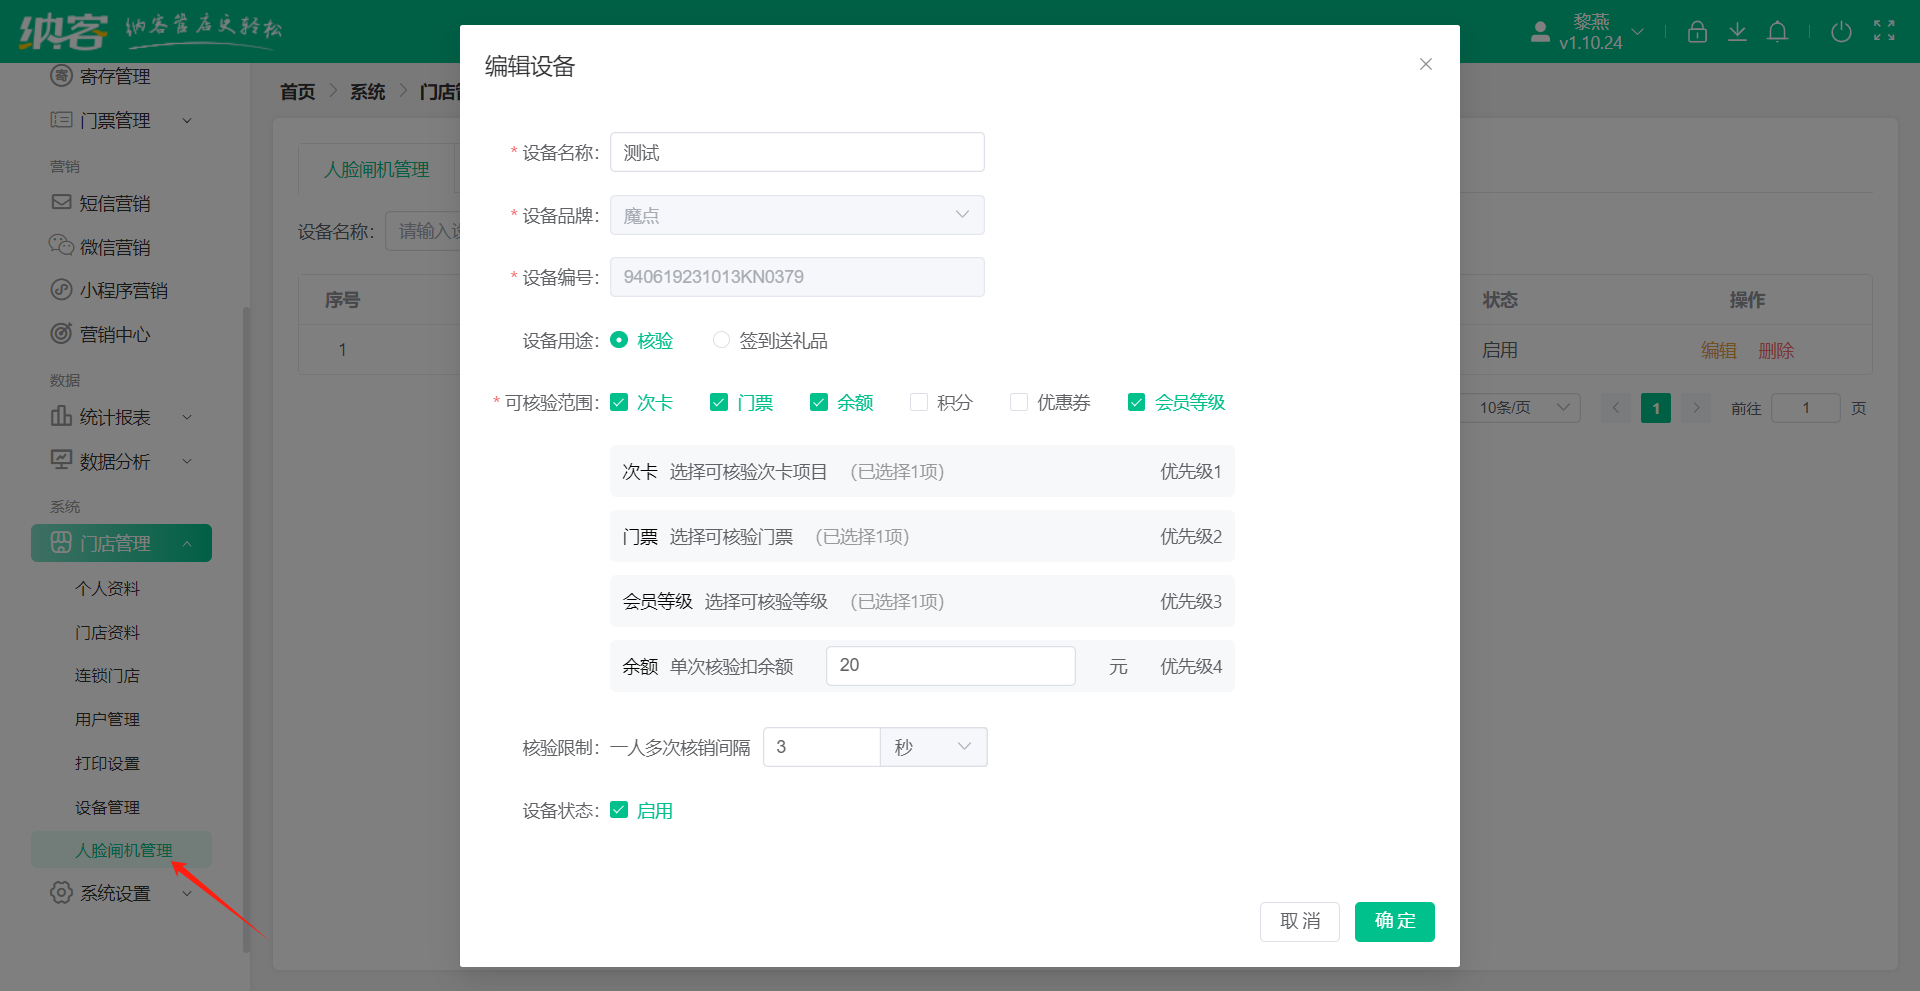Open 营销中心 target icon
This screenshot has height=991, width=1920.
62,334
